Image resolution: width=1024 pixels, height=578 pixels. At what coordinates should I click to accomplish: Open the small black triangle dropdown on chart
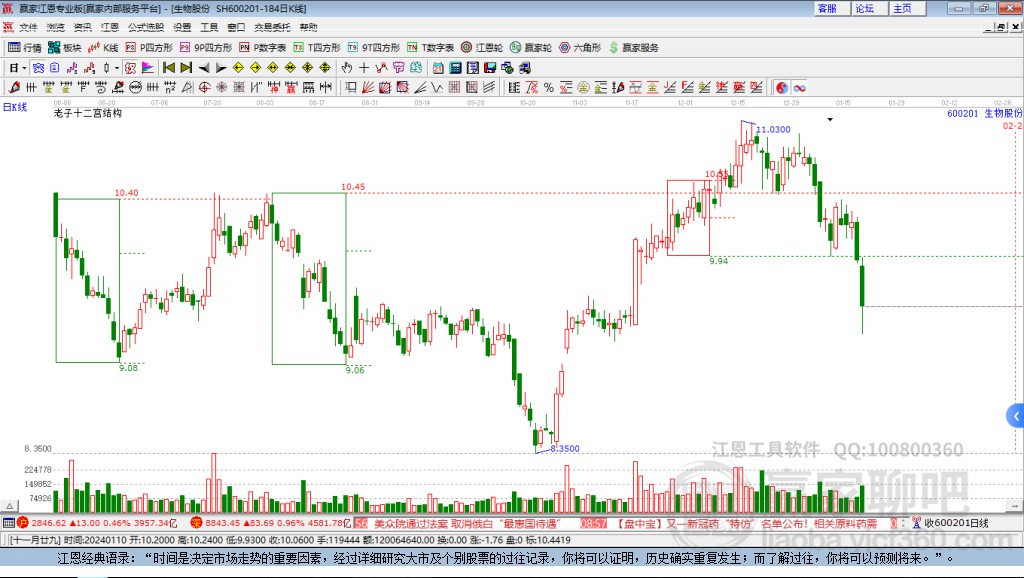830,120
